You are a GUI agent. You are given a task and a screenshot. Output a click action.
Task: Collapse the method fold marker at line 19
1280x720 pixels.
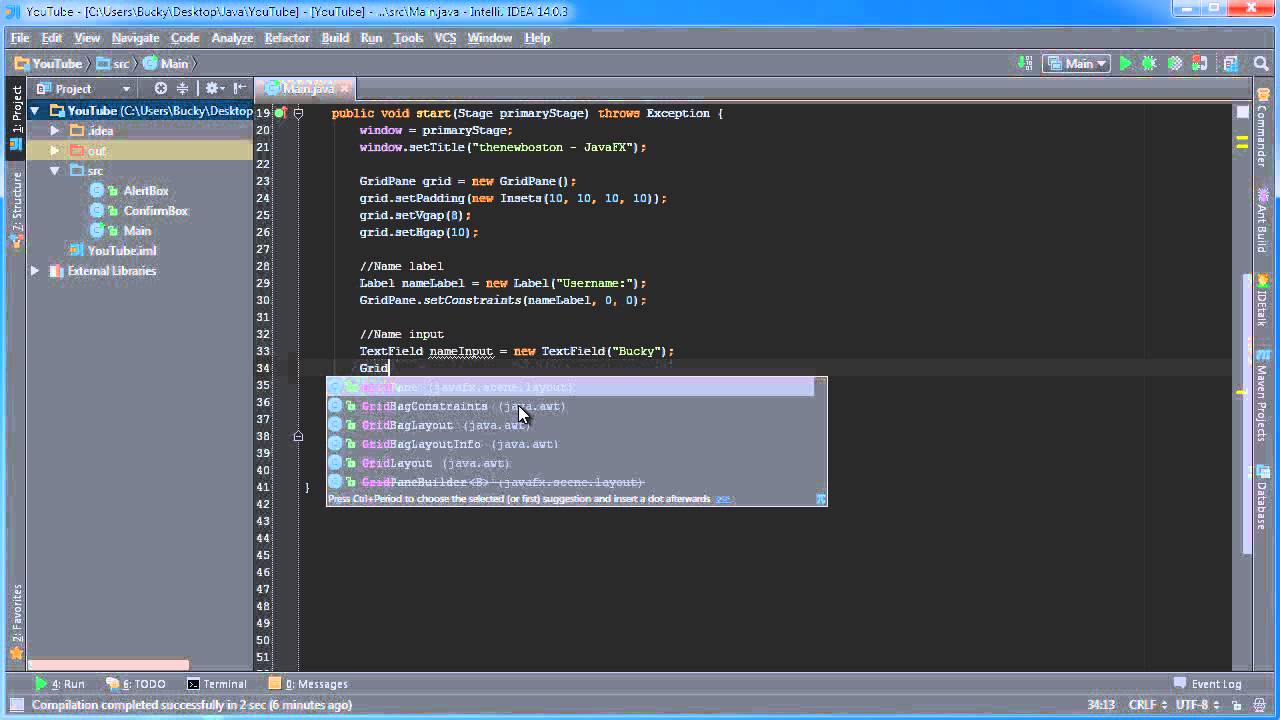pos(298,113)
